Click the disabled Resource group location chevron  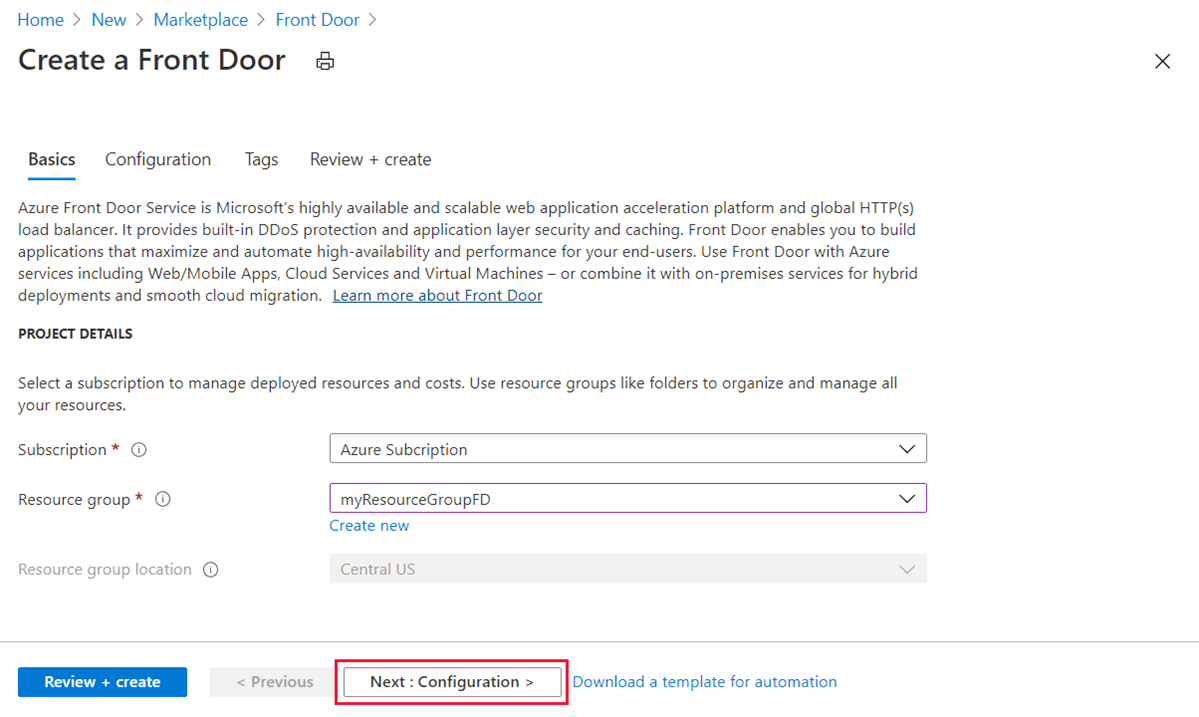(907, 569)
